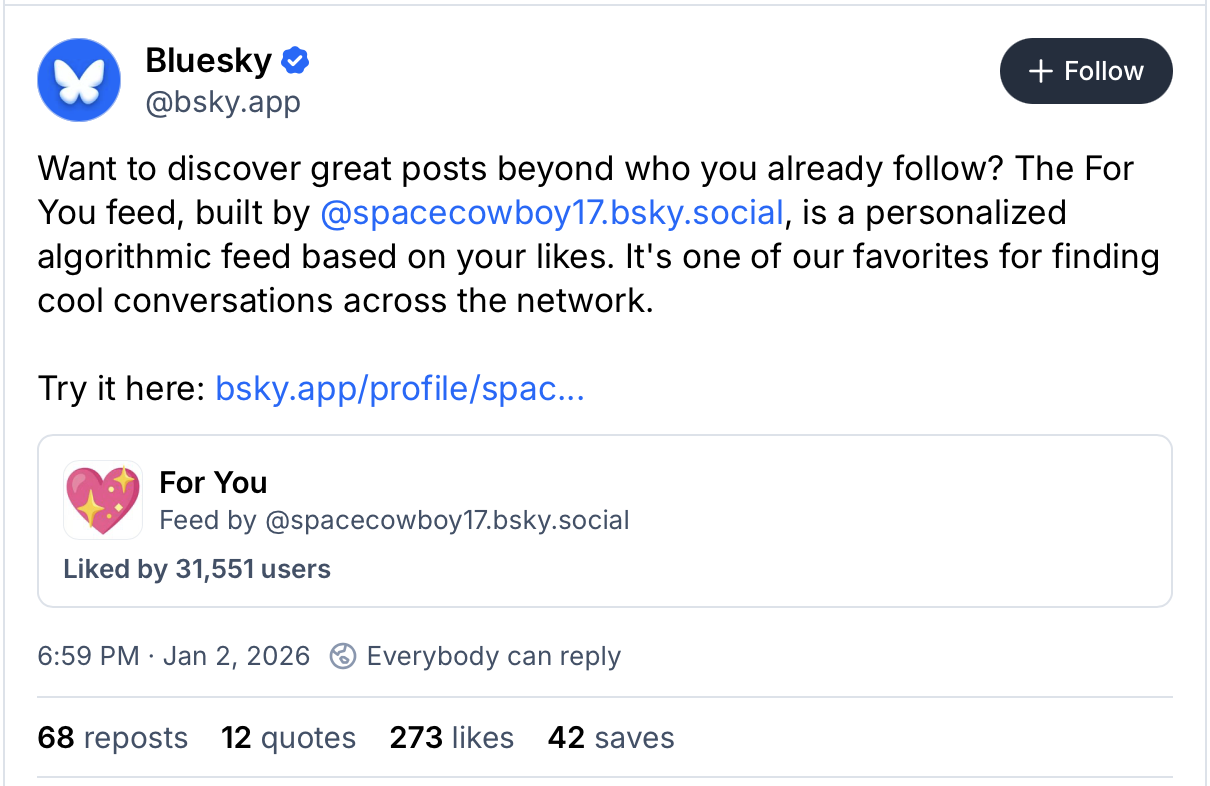Click the 42 saves count

610,738
